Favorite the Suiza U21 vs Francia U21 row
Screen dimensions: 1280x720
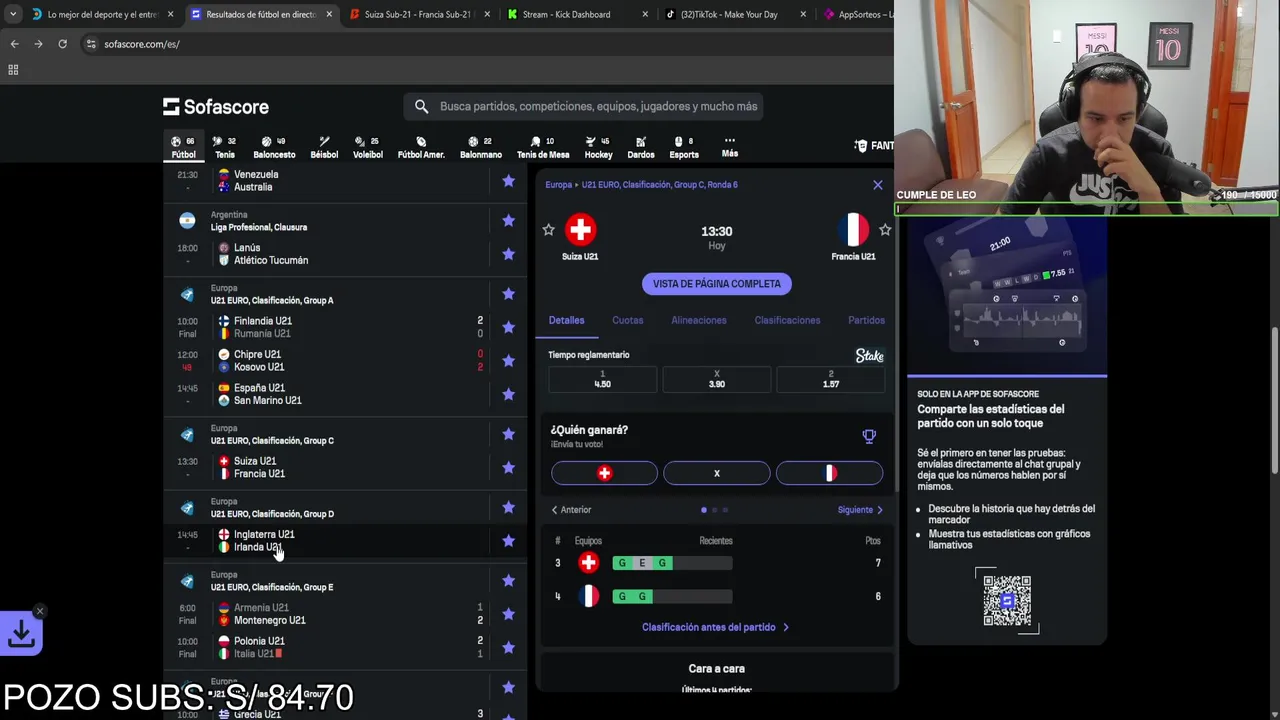coord(508,468)
